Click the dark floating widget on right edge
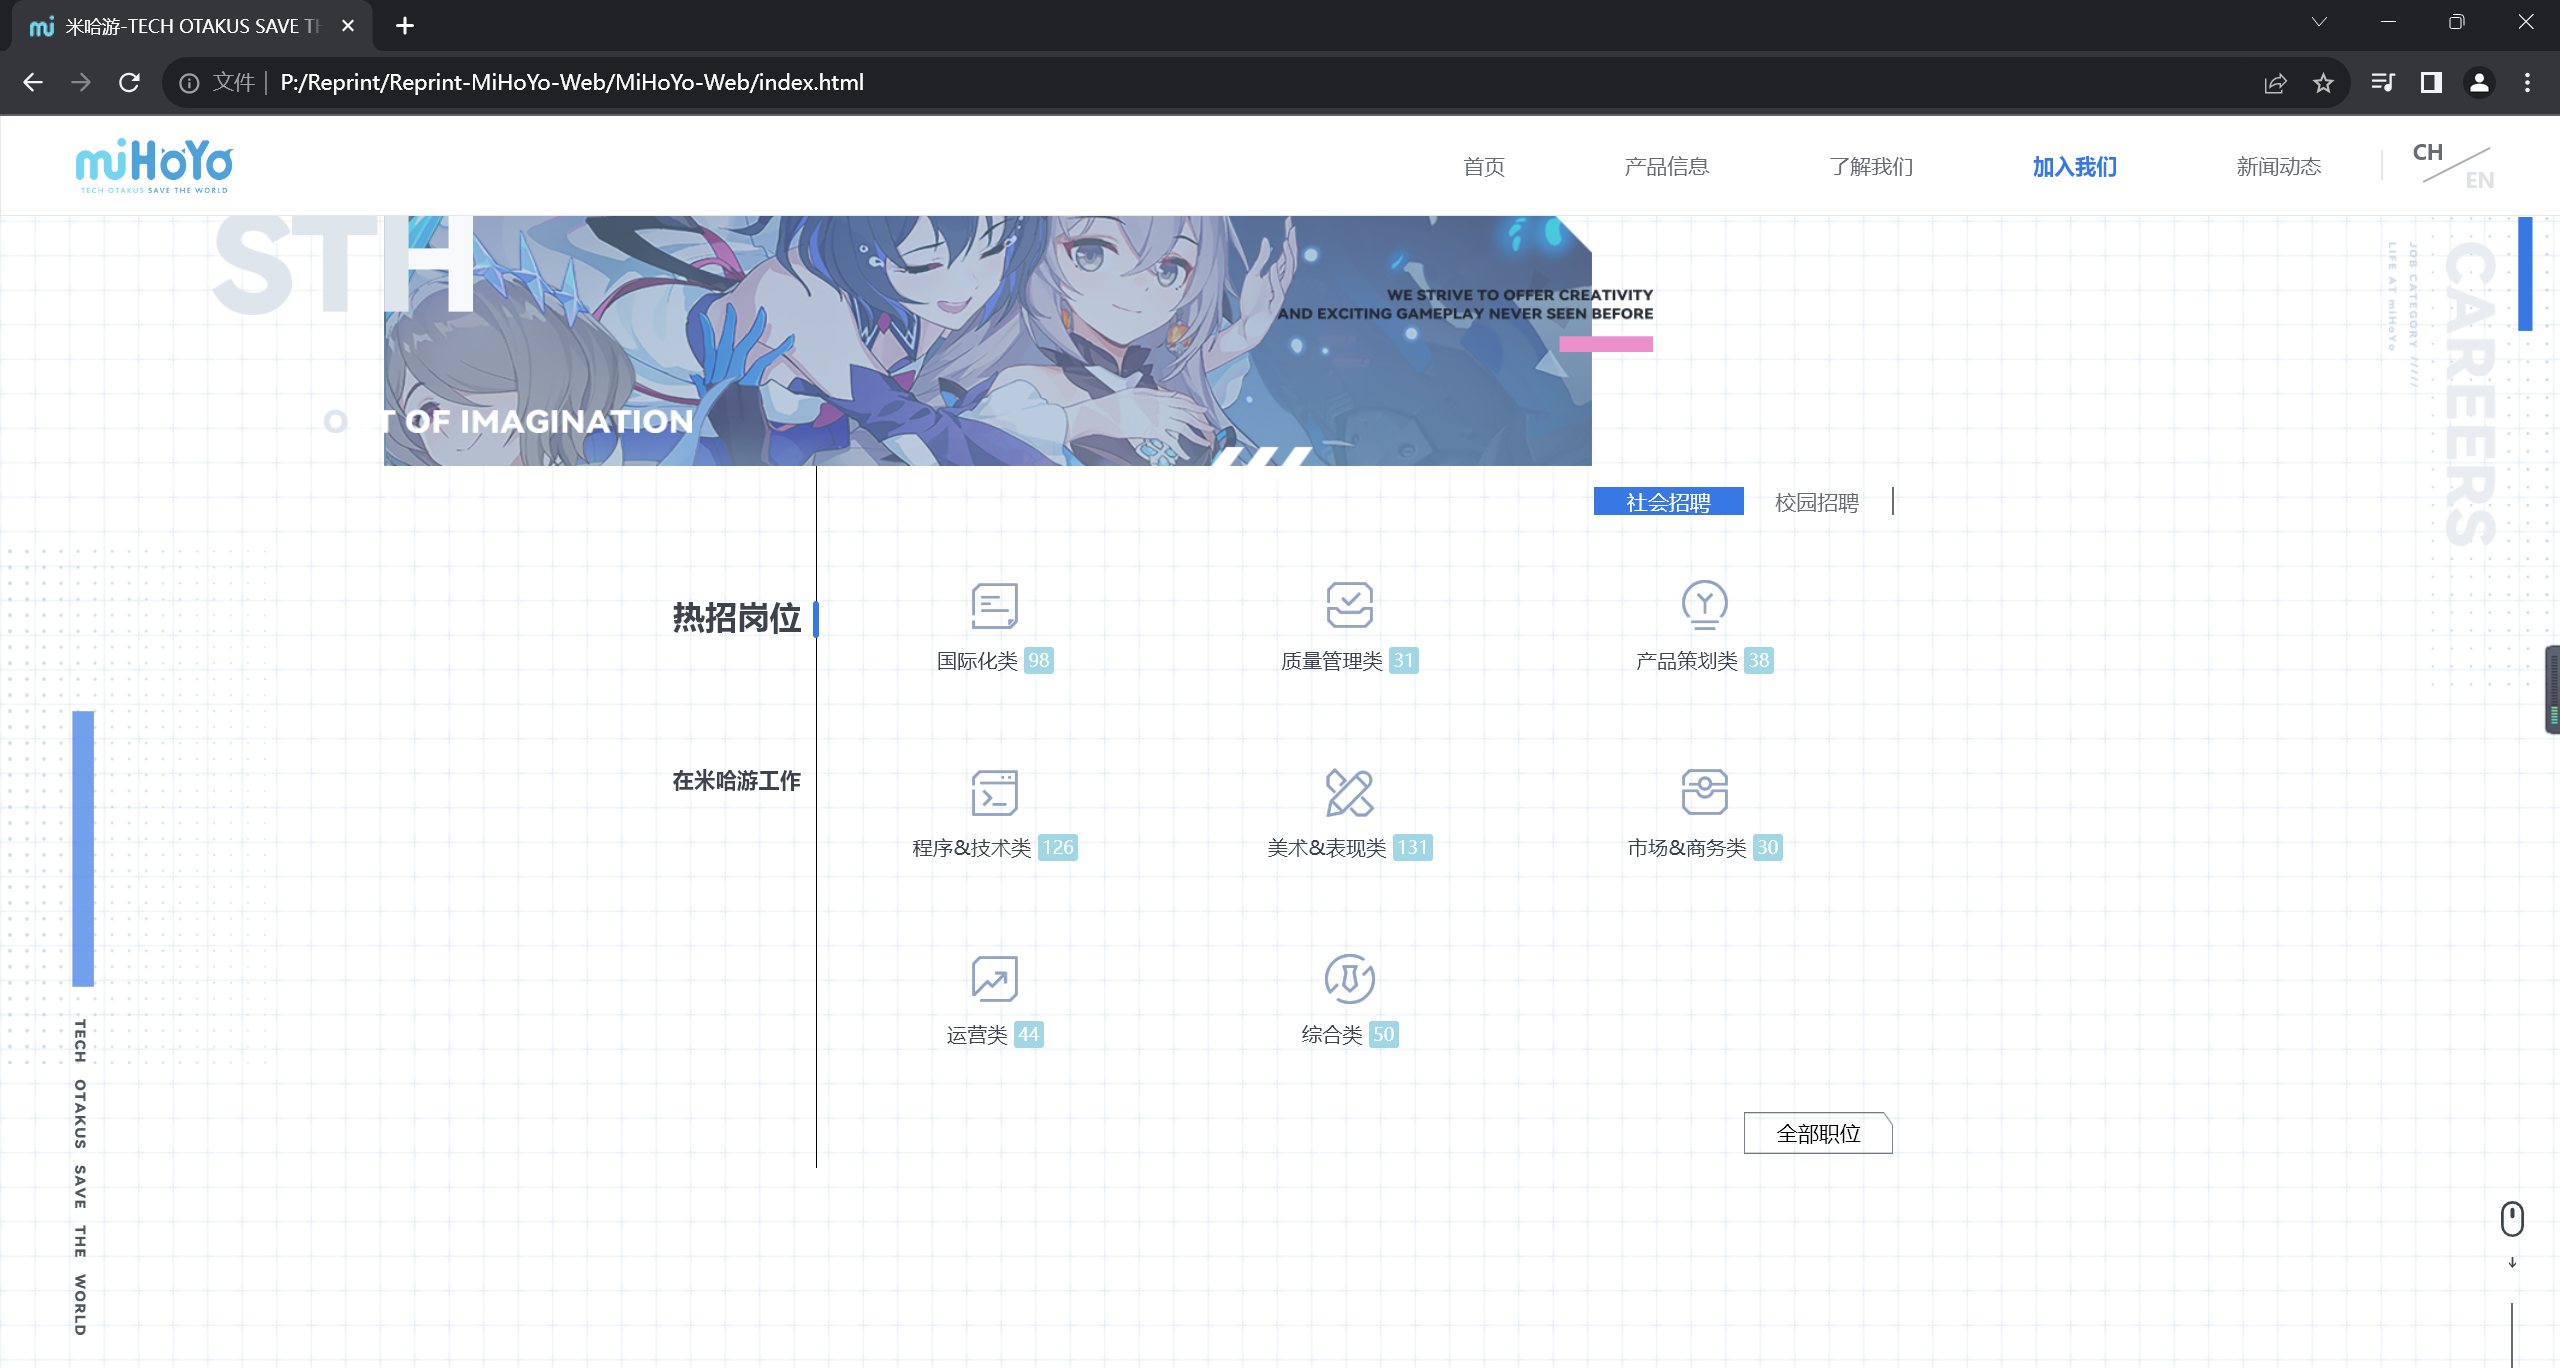2560x1368 pixels. [2552, 690]
